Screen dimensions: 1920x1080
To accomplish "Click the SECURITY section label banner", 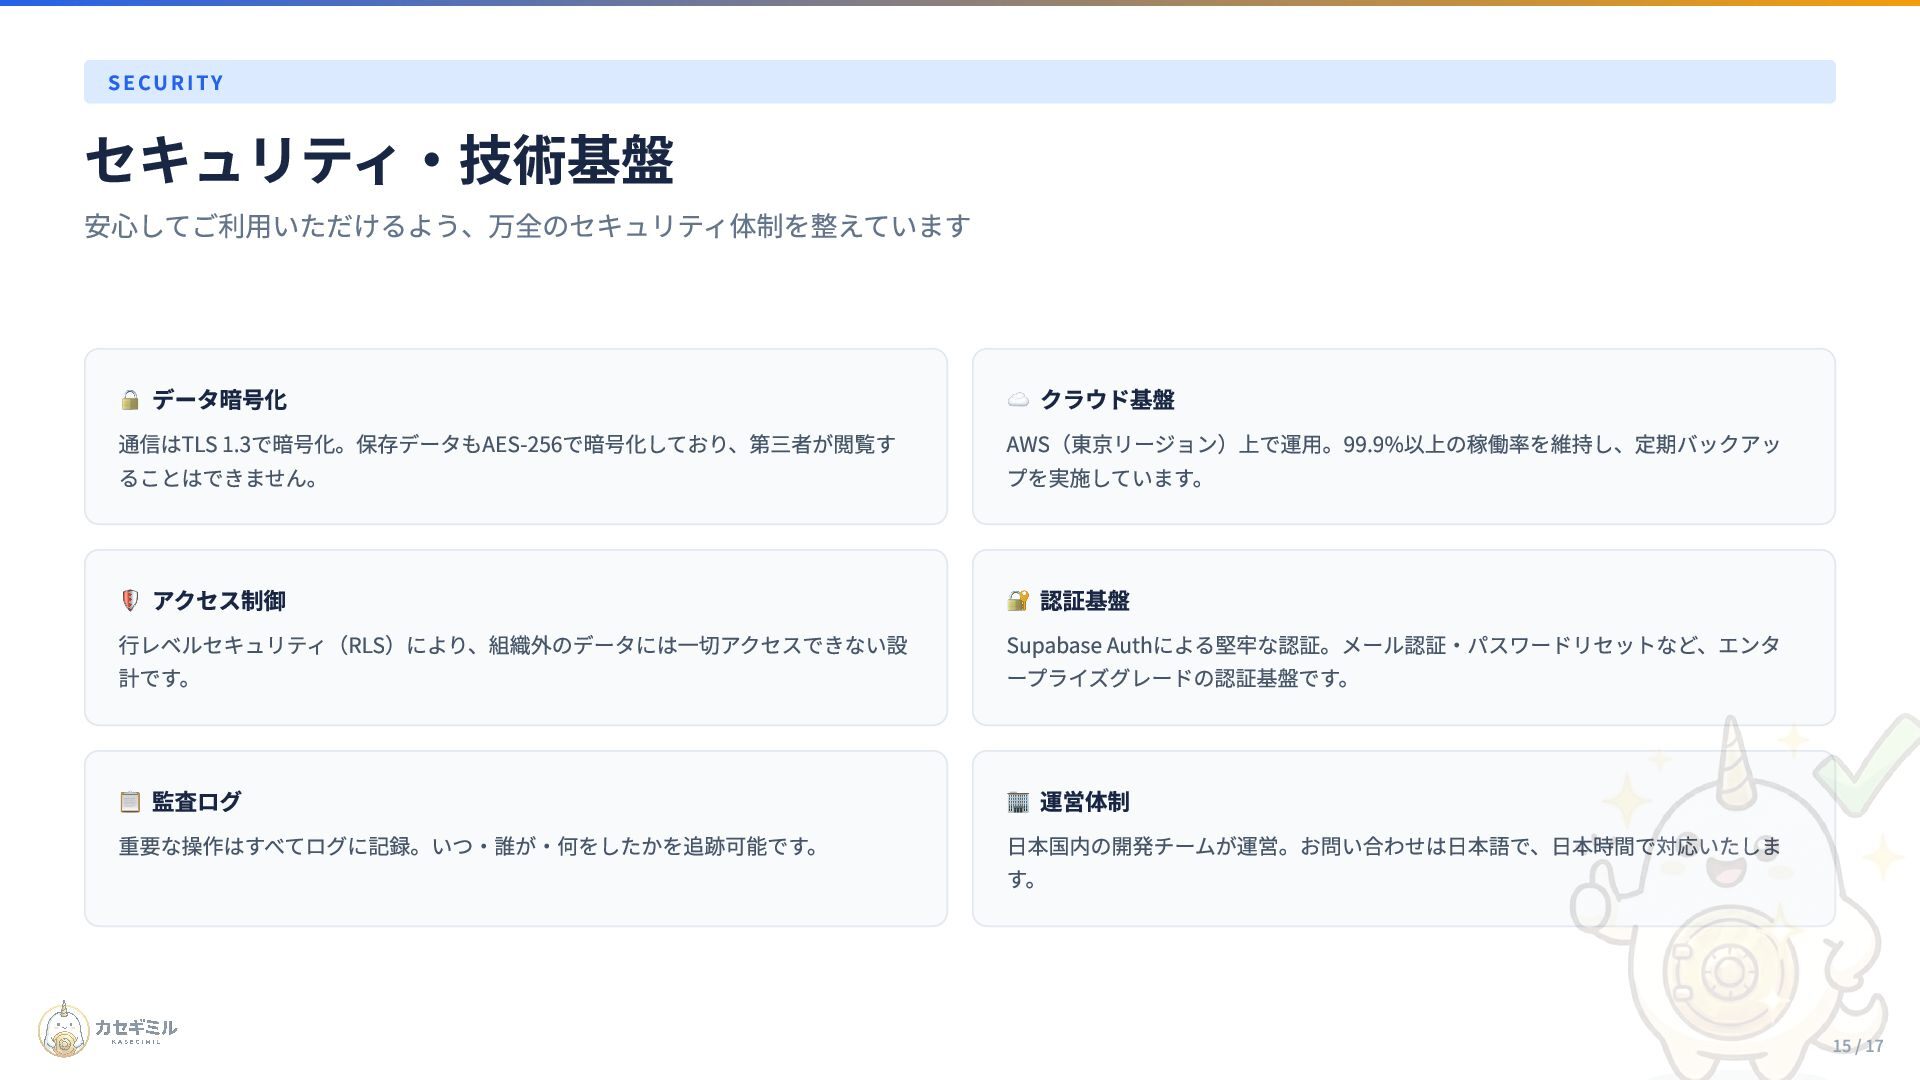I will (166, 83).
